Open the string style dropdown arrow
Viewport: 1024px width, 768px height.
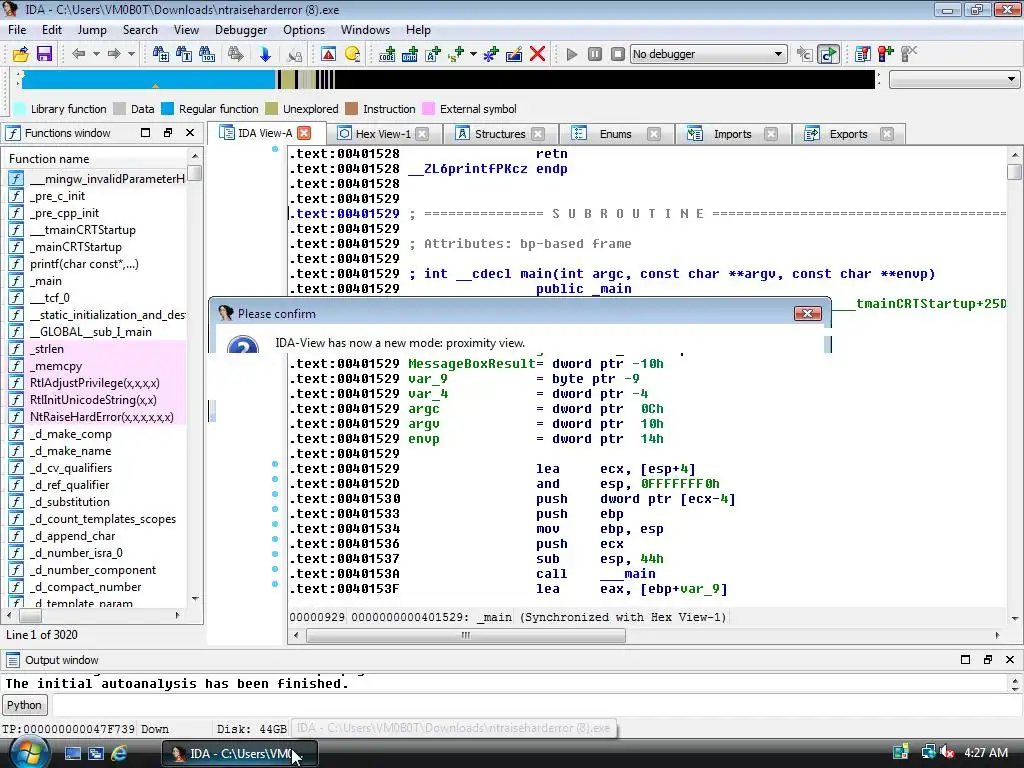473,54
